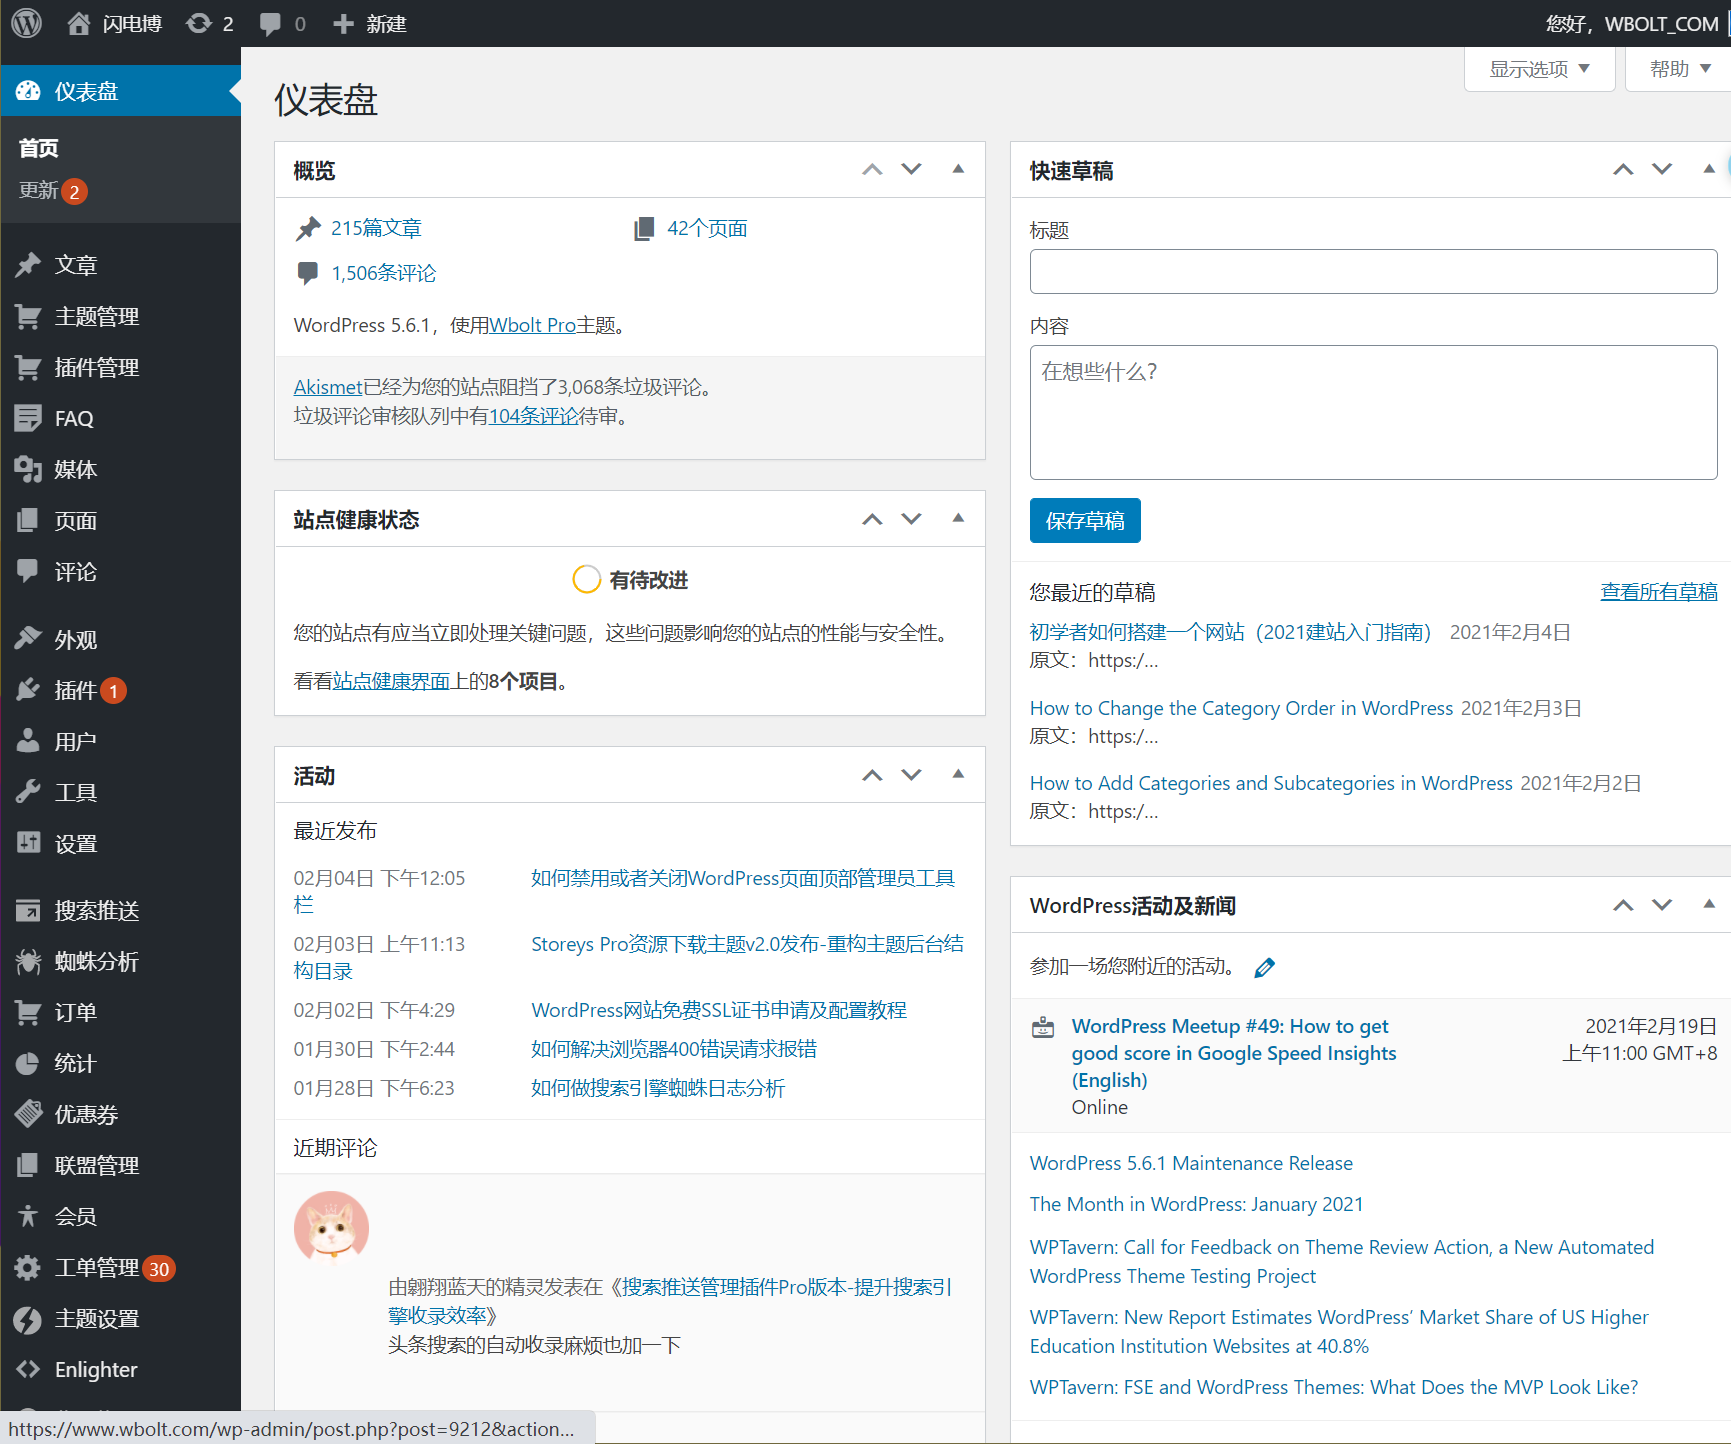1731x1444 pixels.
Task: Toggle the 站点健康状态 panel closed
Action: coord(958,518)
